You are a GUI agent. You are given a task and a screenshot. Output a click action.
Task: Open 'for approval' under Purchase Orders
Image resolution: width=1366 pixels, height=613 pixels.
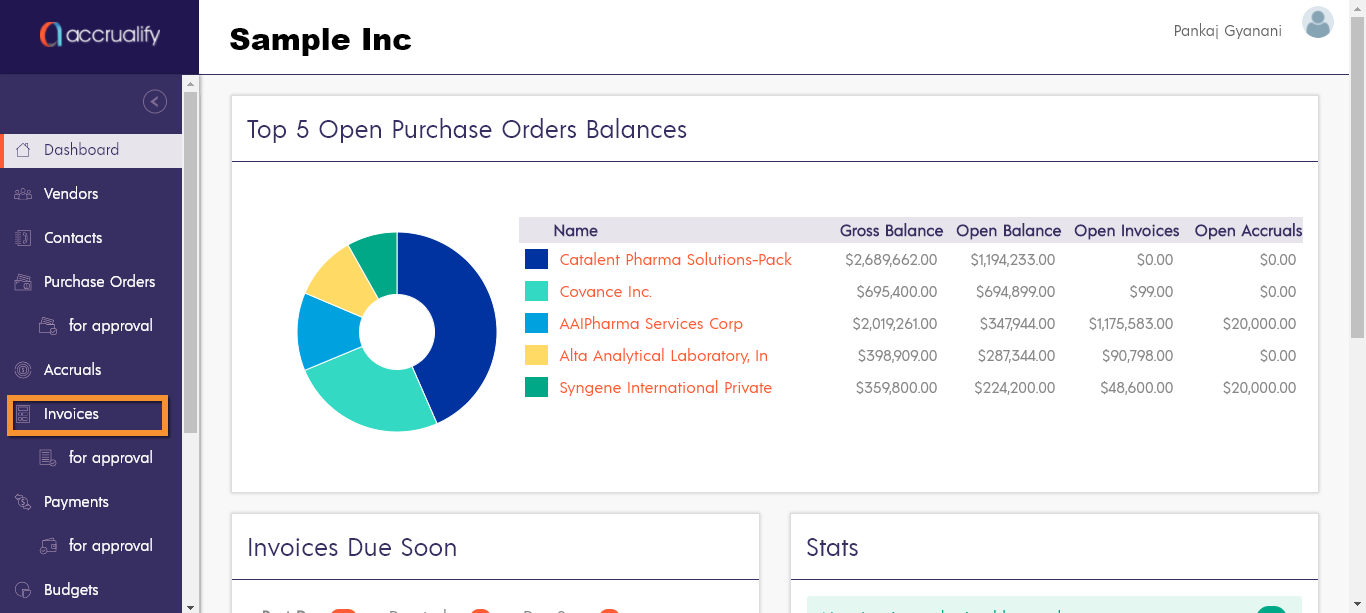click(110, 326)
